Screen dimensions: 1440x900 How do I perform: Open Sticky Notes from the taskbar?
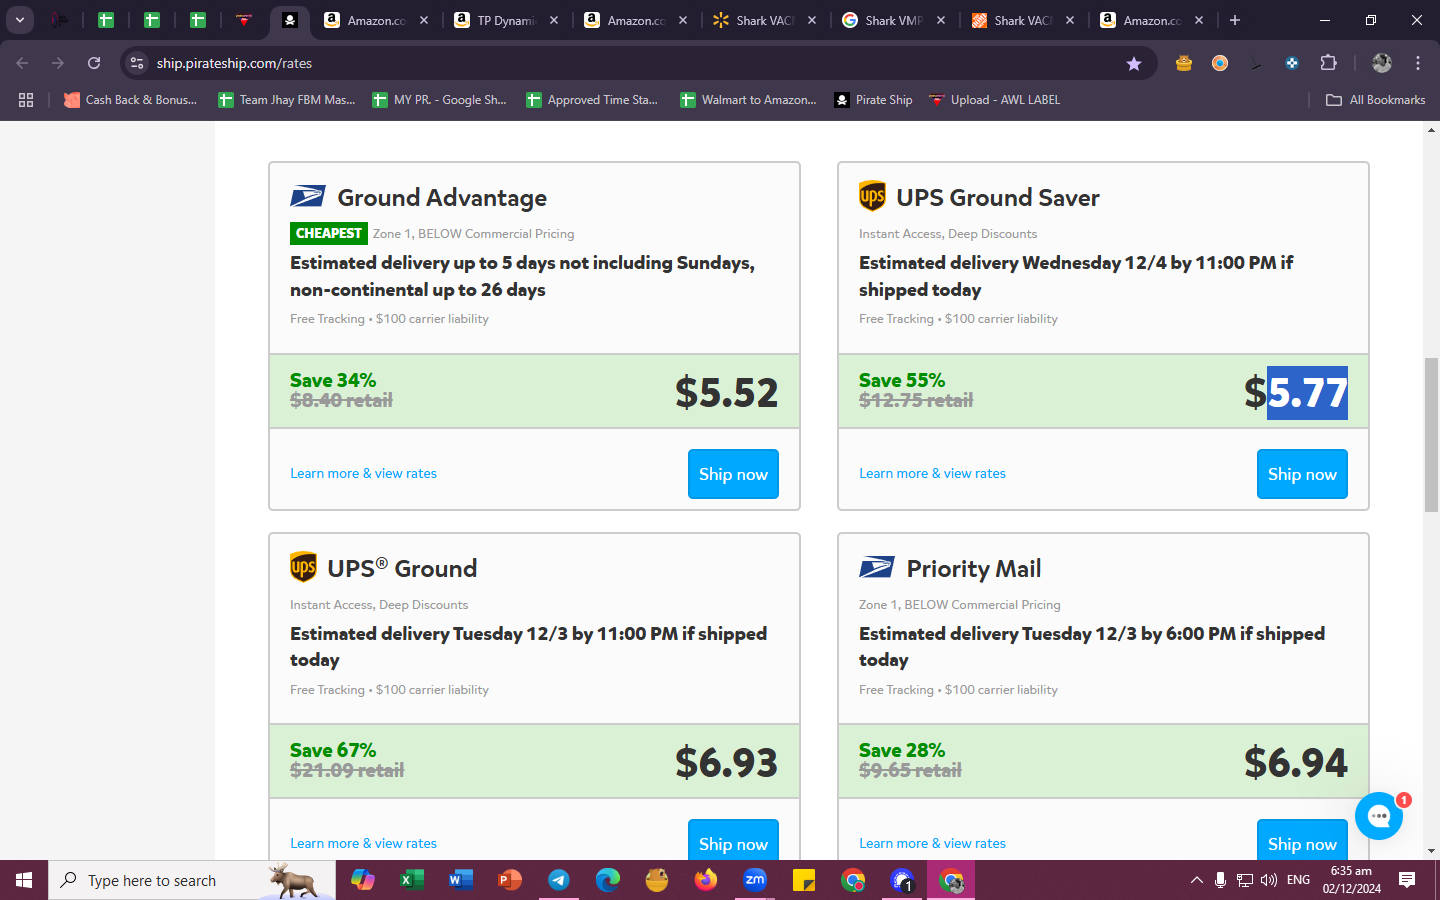[x=804, y=880]
